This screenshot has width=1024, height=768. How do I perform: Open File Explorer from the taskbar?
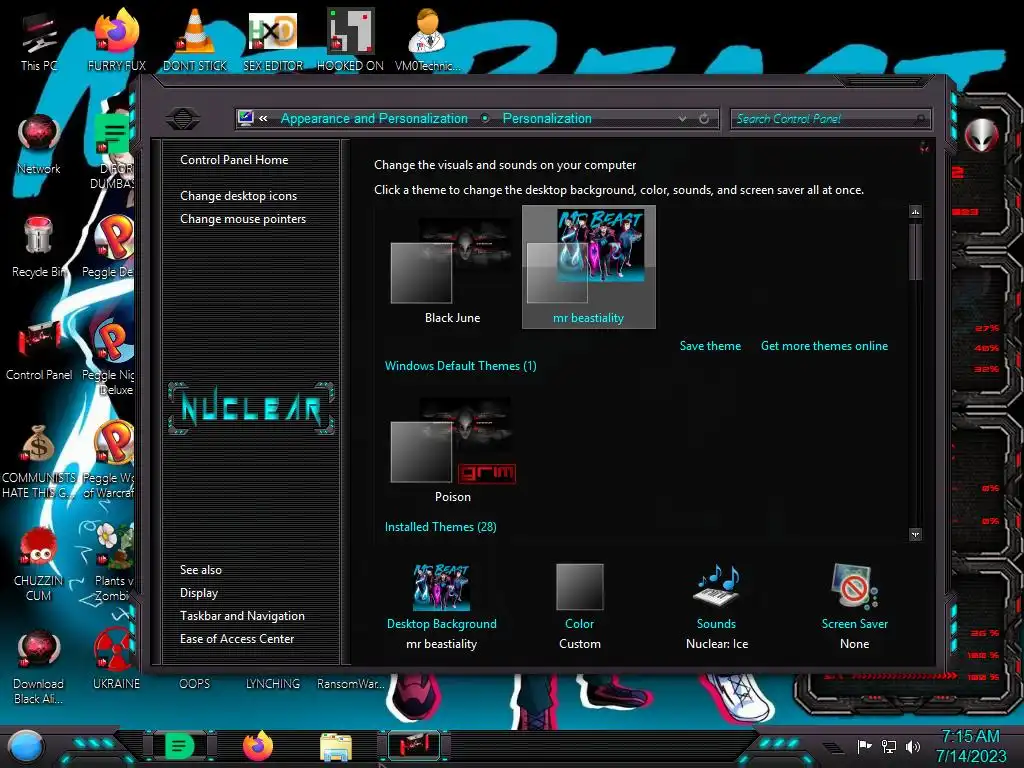click(336, 746)
